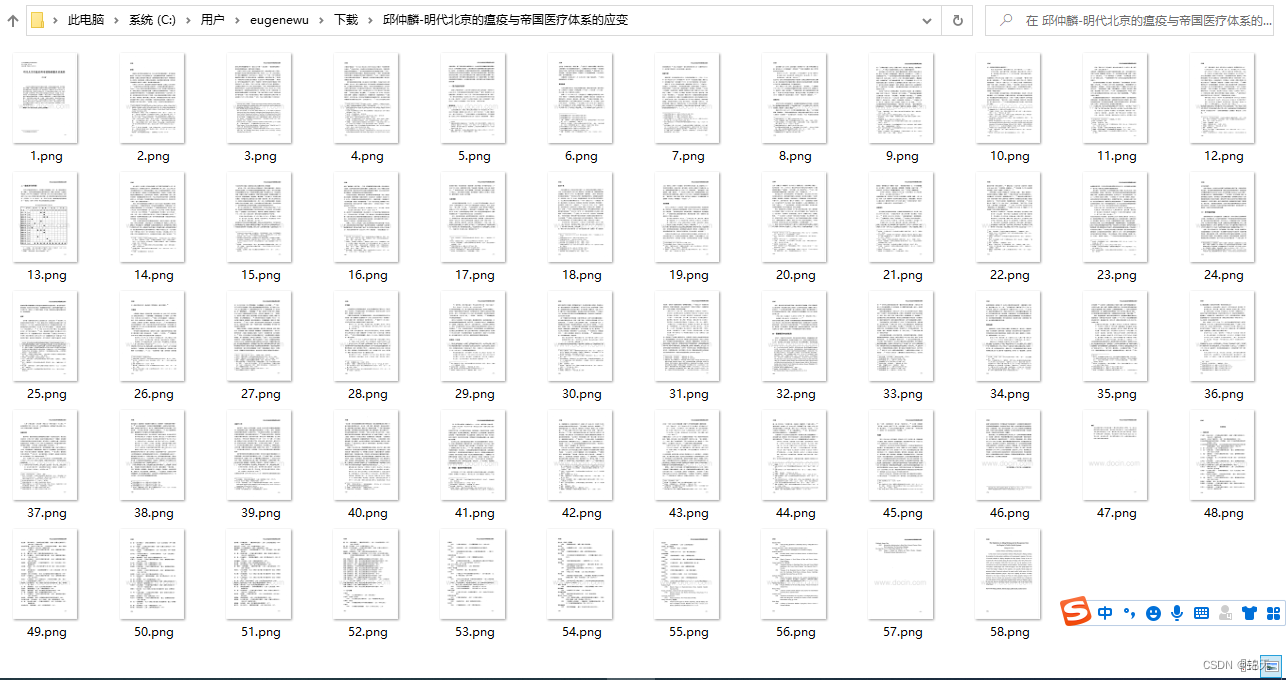Select thumbnail of 57.png

pos(902,574)
